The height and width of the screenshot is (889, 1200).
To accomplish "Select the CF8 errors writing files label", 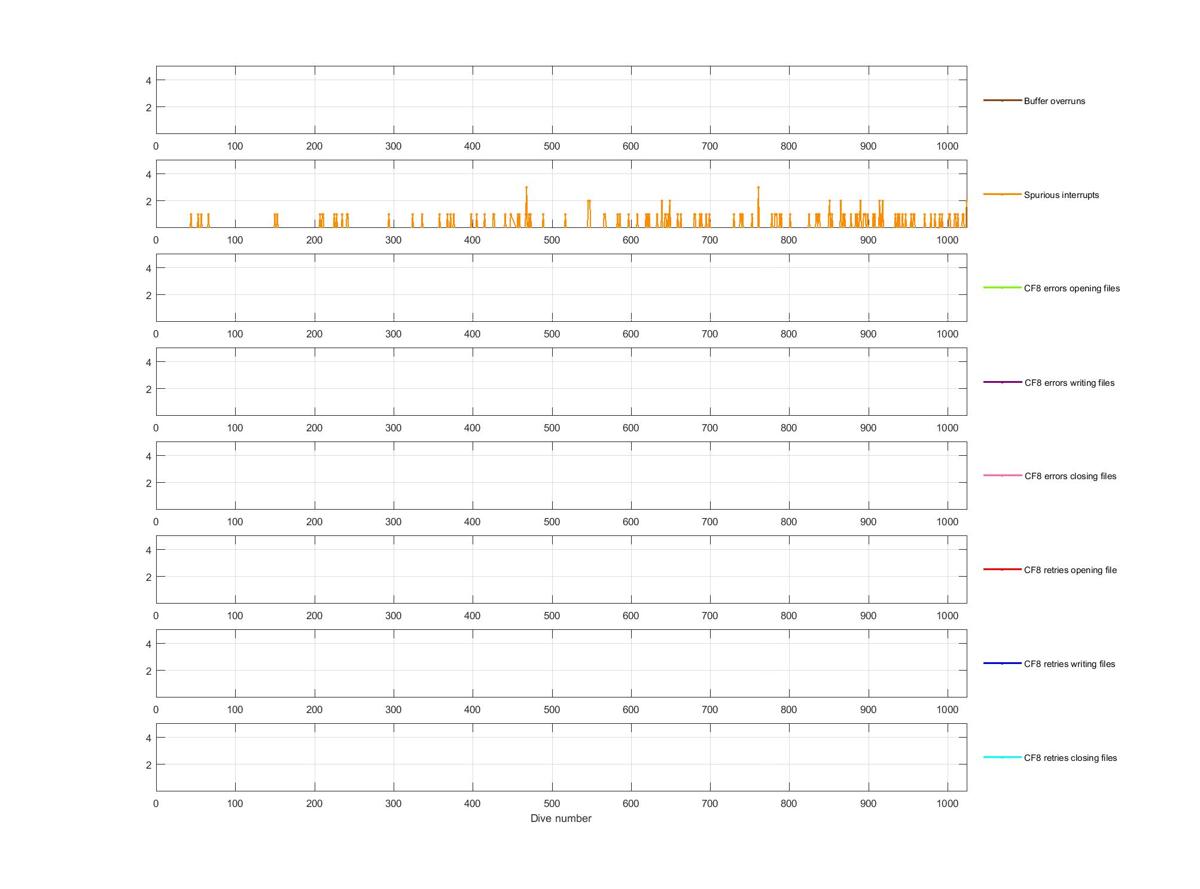I will pyautogui.click(x=1069, y=382).
